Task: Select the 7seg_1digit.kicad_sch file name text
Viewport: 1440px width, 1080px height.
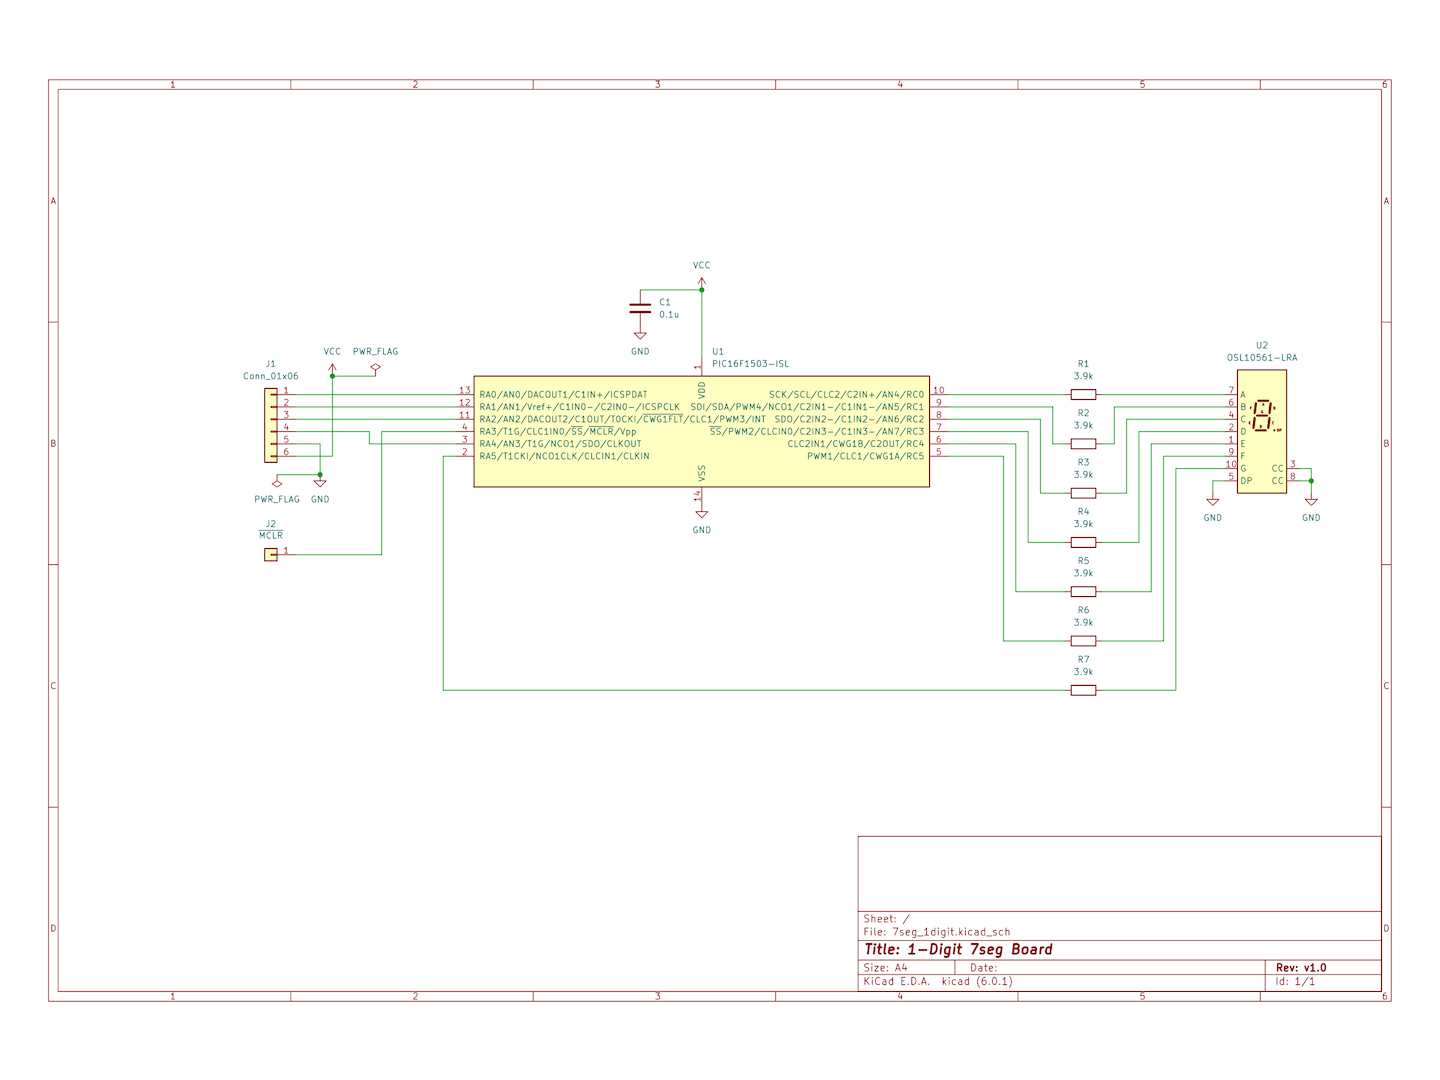Action: pyautogui.click(x=950, y=932)
